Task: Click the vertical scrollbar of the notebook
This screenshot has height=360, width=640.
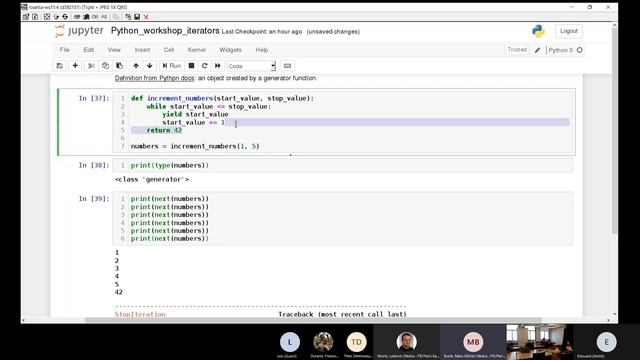Action: pyautogui.click(x=614, y=131)
